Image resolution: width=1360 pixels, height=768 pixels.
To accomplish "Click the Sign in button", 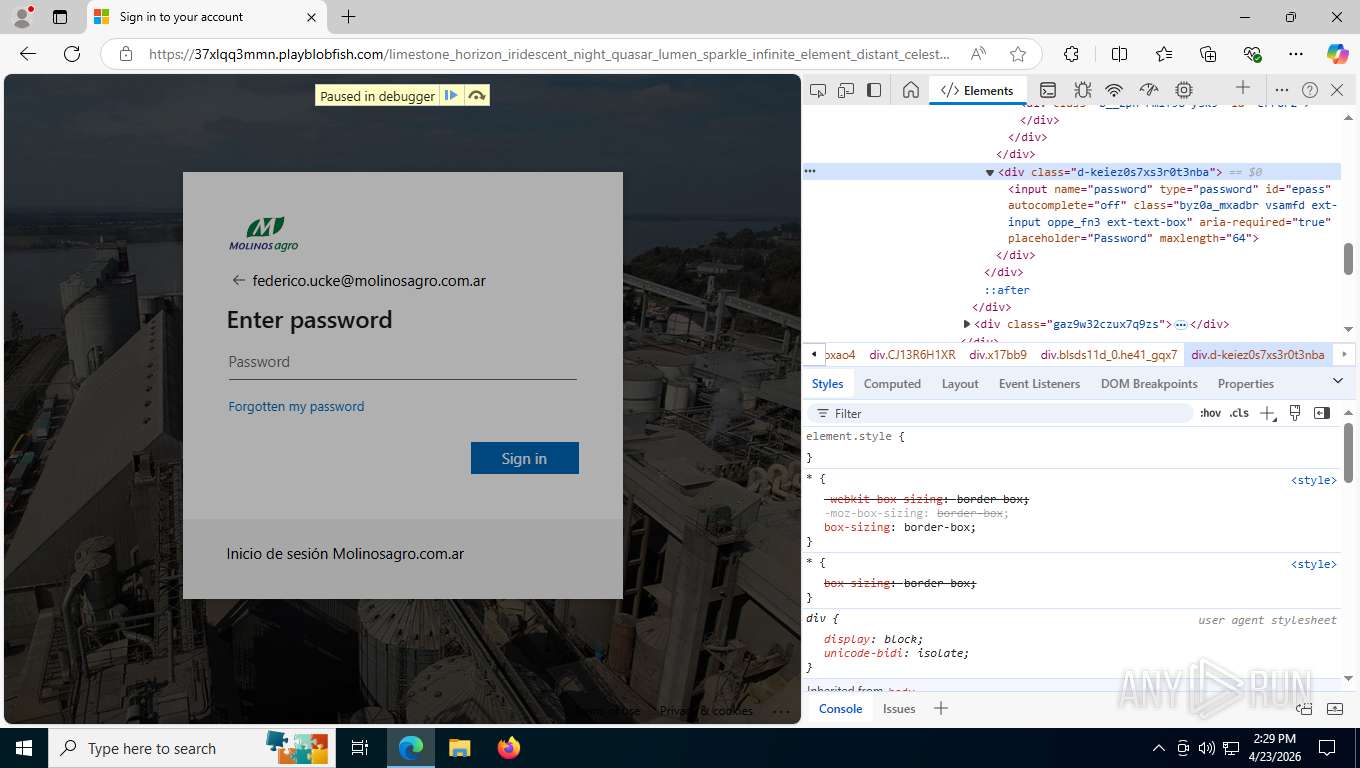I will [x=525, y=458].
